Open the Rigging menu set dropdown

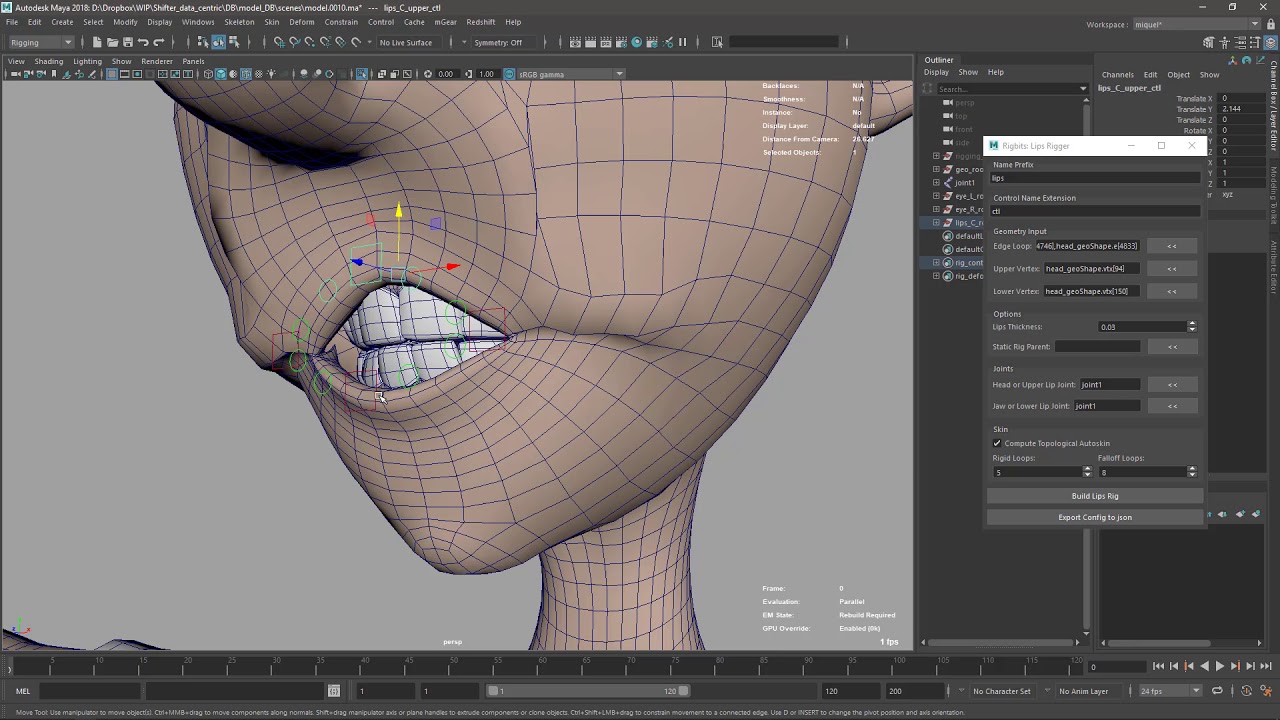[41, 42]
